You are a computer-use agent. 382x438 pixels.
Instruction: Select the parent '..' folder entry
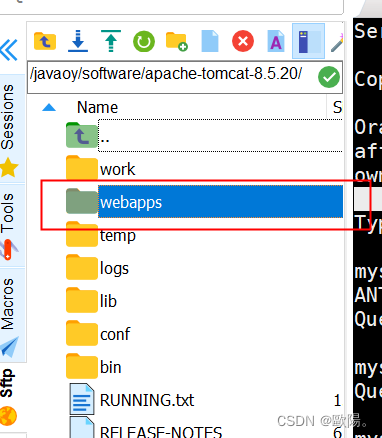coord(204,136)
